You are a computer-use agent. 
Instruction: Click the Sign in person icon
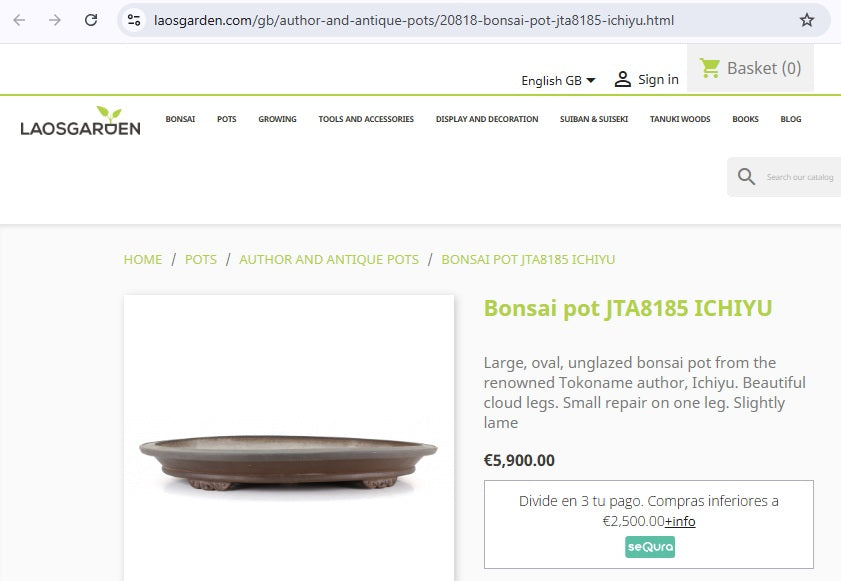point(623,79)
